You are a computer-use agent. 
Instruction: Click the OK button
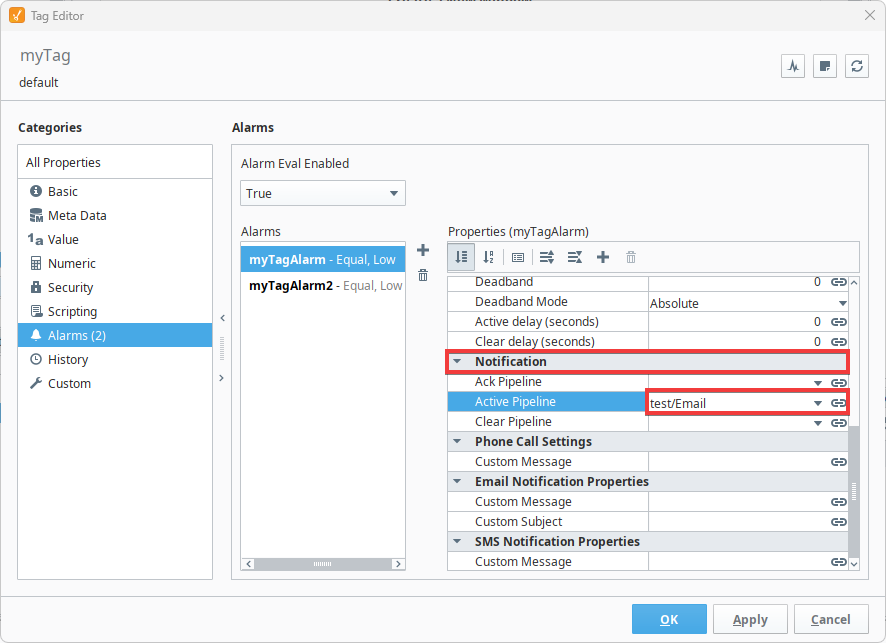(x=669, y=619)
